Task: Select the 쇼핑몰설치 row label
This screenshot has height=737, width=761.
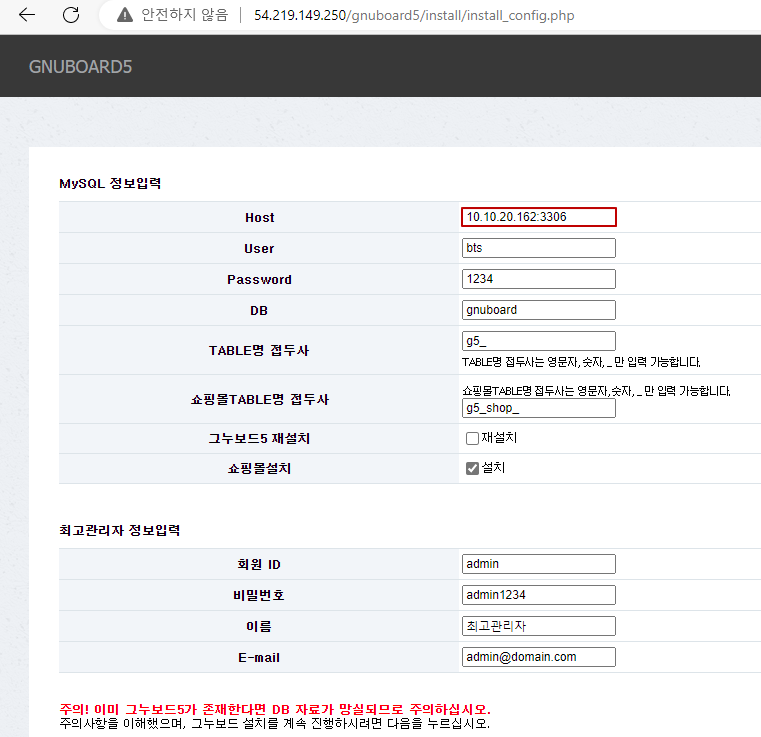Action: coord(259,469)
